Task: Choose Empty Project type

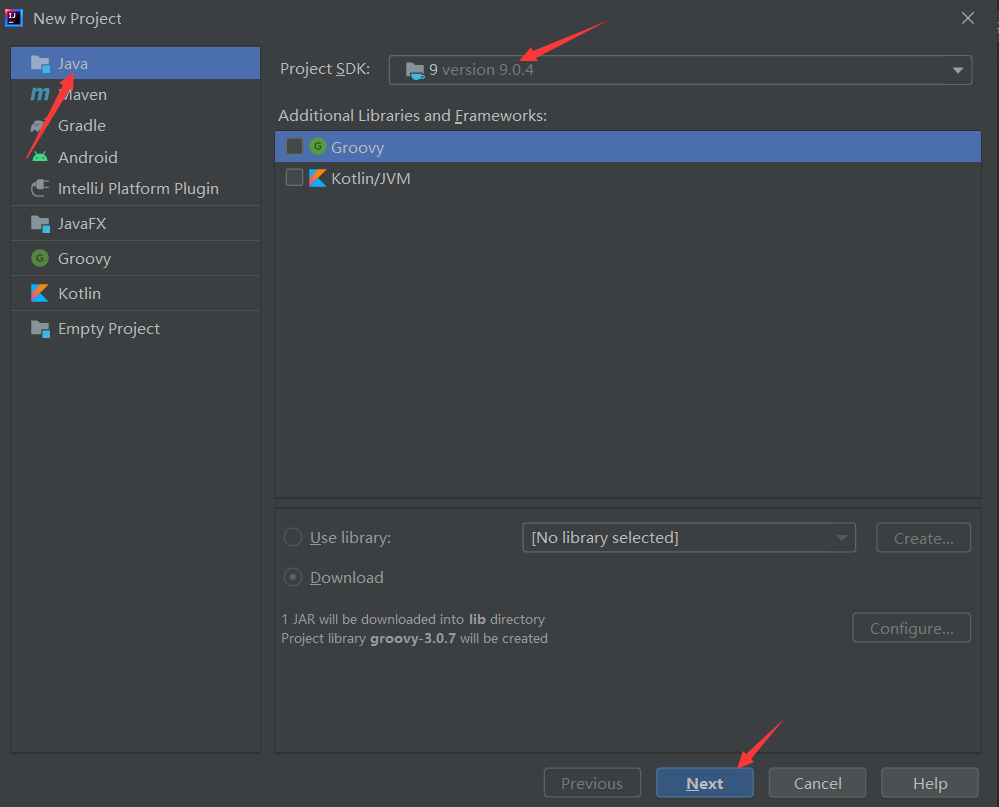Action: point(135,329)
